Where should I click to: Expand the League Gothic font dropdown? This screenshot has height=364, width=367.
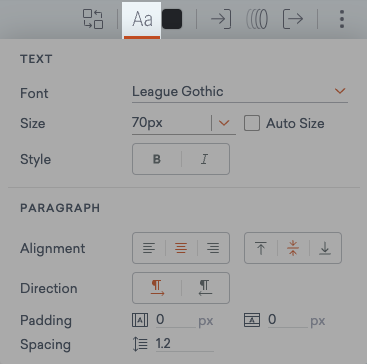240,92
